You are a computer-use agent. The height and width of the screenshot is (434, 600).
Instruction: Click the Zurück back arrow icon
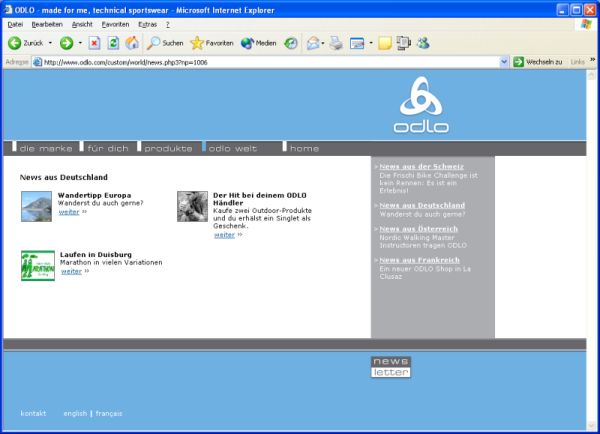pos(14,43)
